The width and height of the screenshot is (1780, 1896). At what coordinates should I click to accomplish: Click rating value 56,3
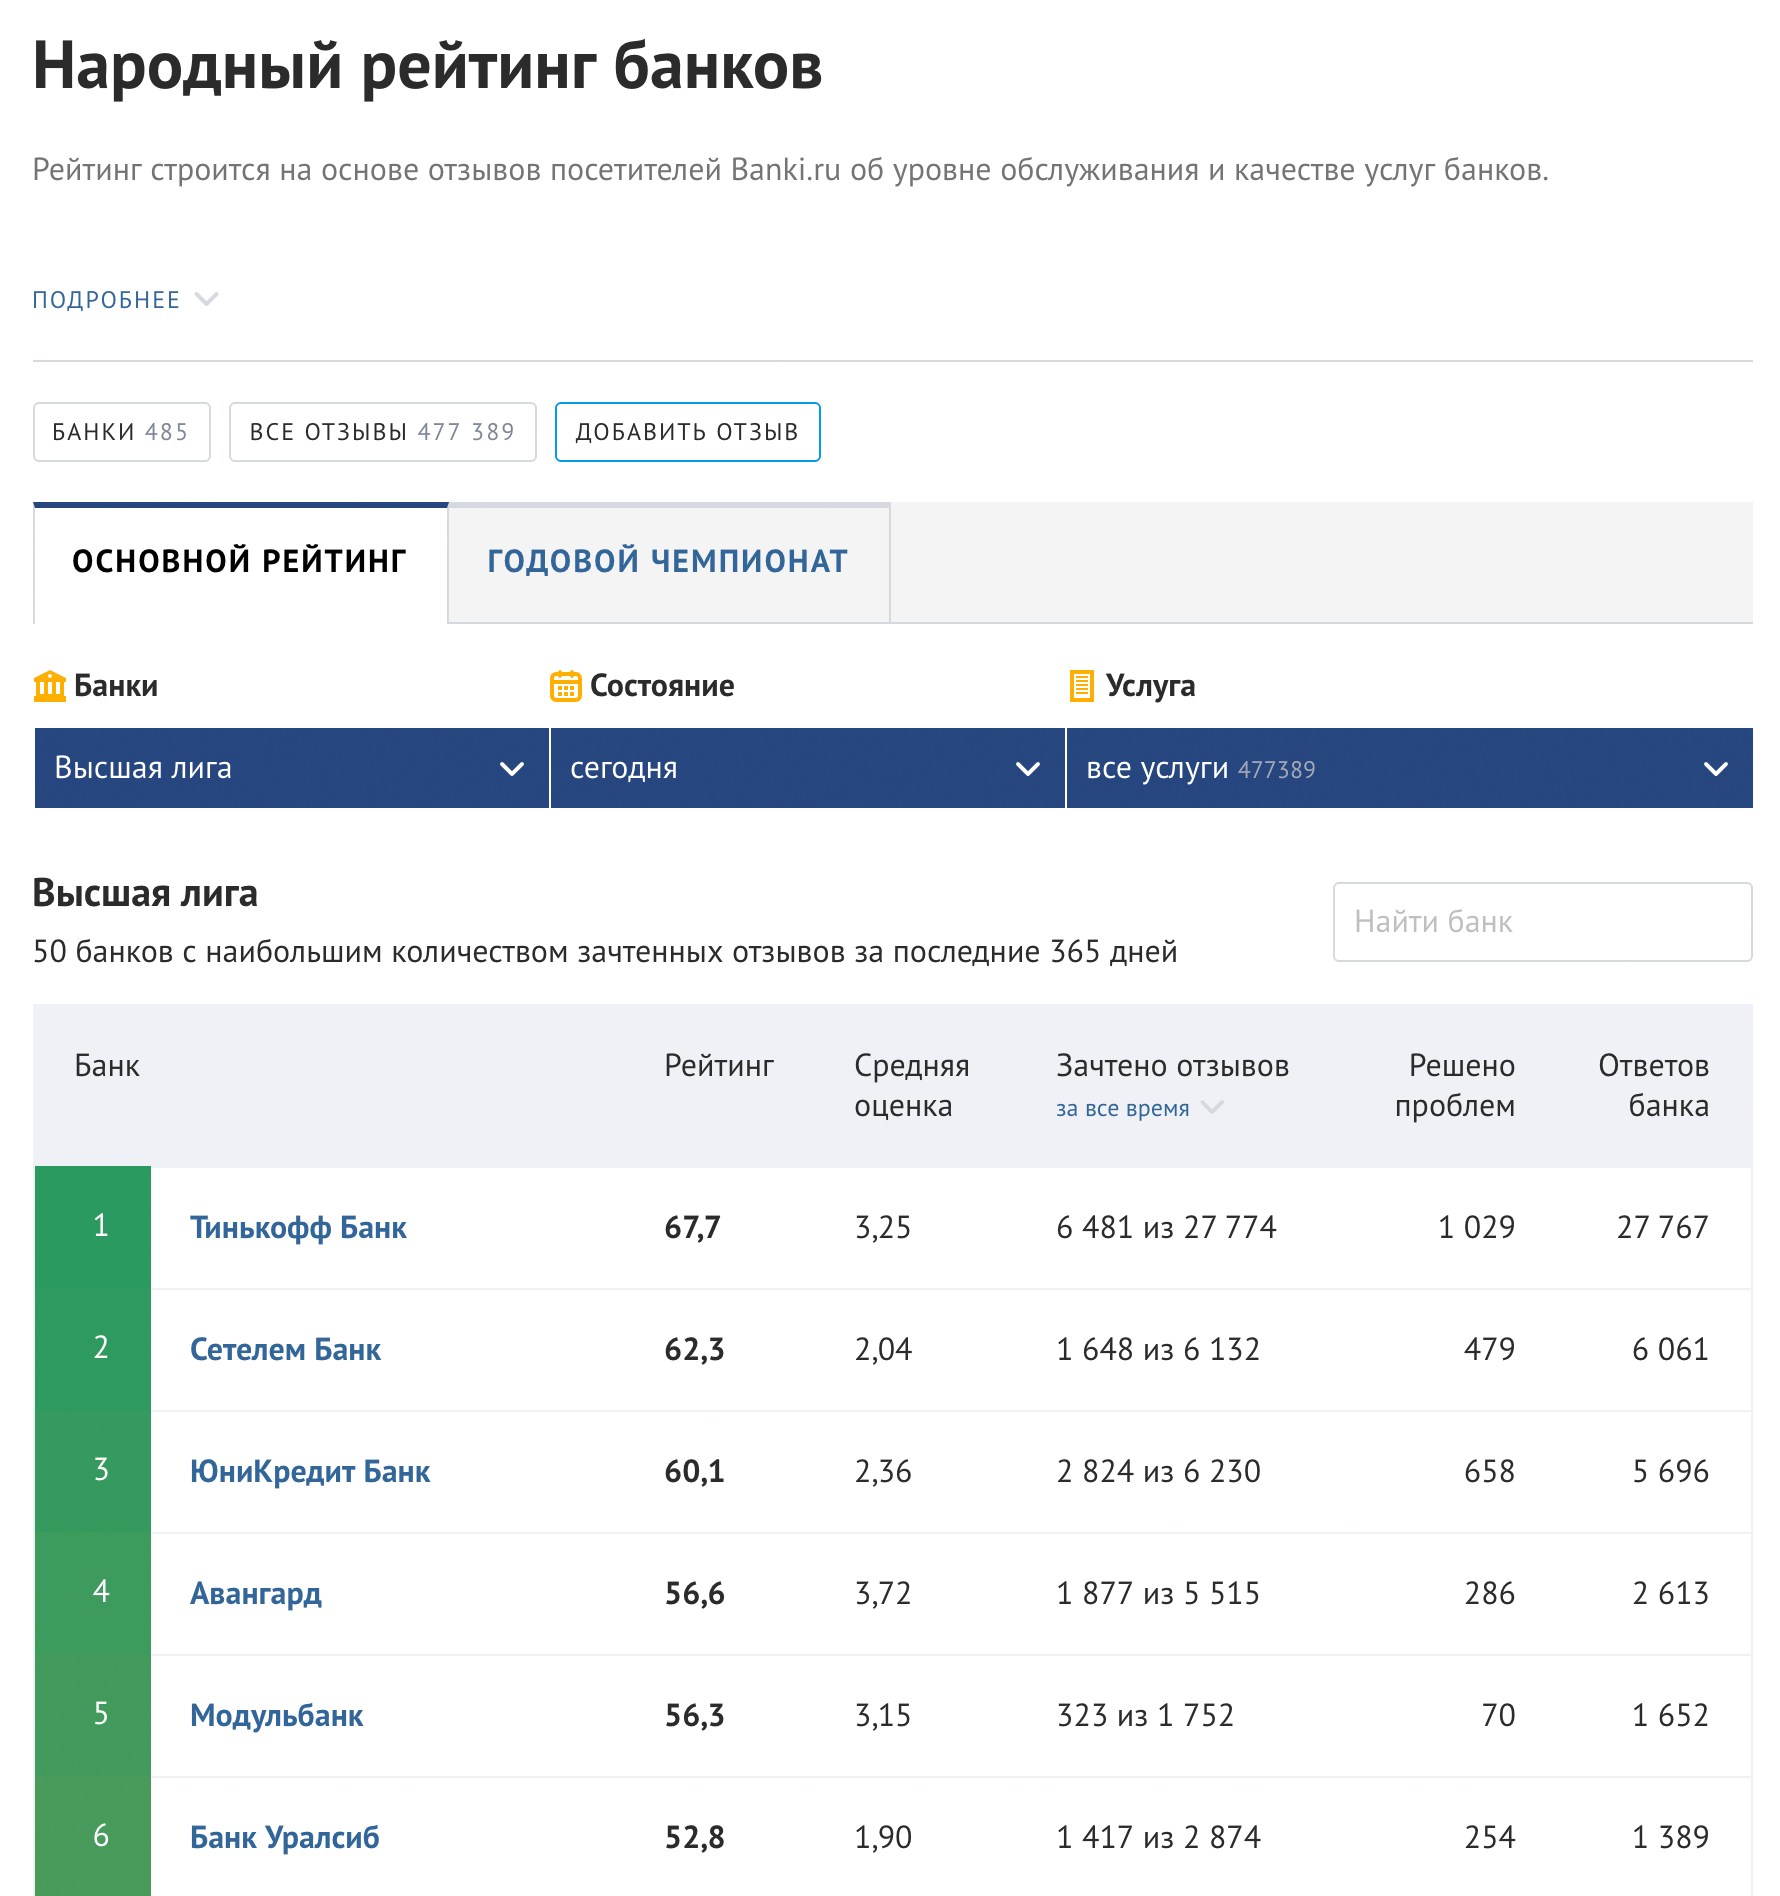coord(695,1715)
